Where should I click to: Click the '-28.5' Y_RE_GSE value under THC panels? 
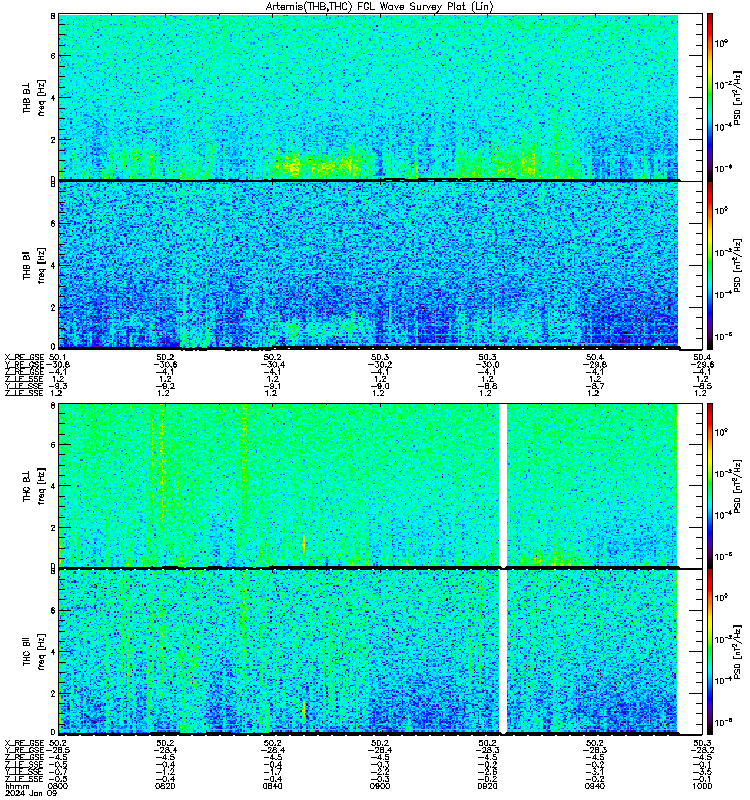(x=59, y=750)
